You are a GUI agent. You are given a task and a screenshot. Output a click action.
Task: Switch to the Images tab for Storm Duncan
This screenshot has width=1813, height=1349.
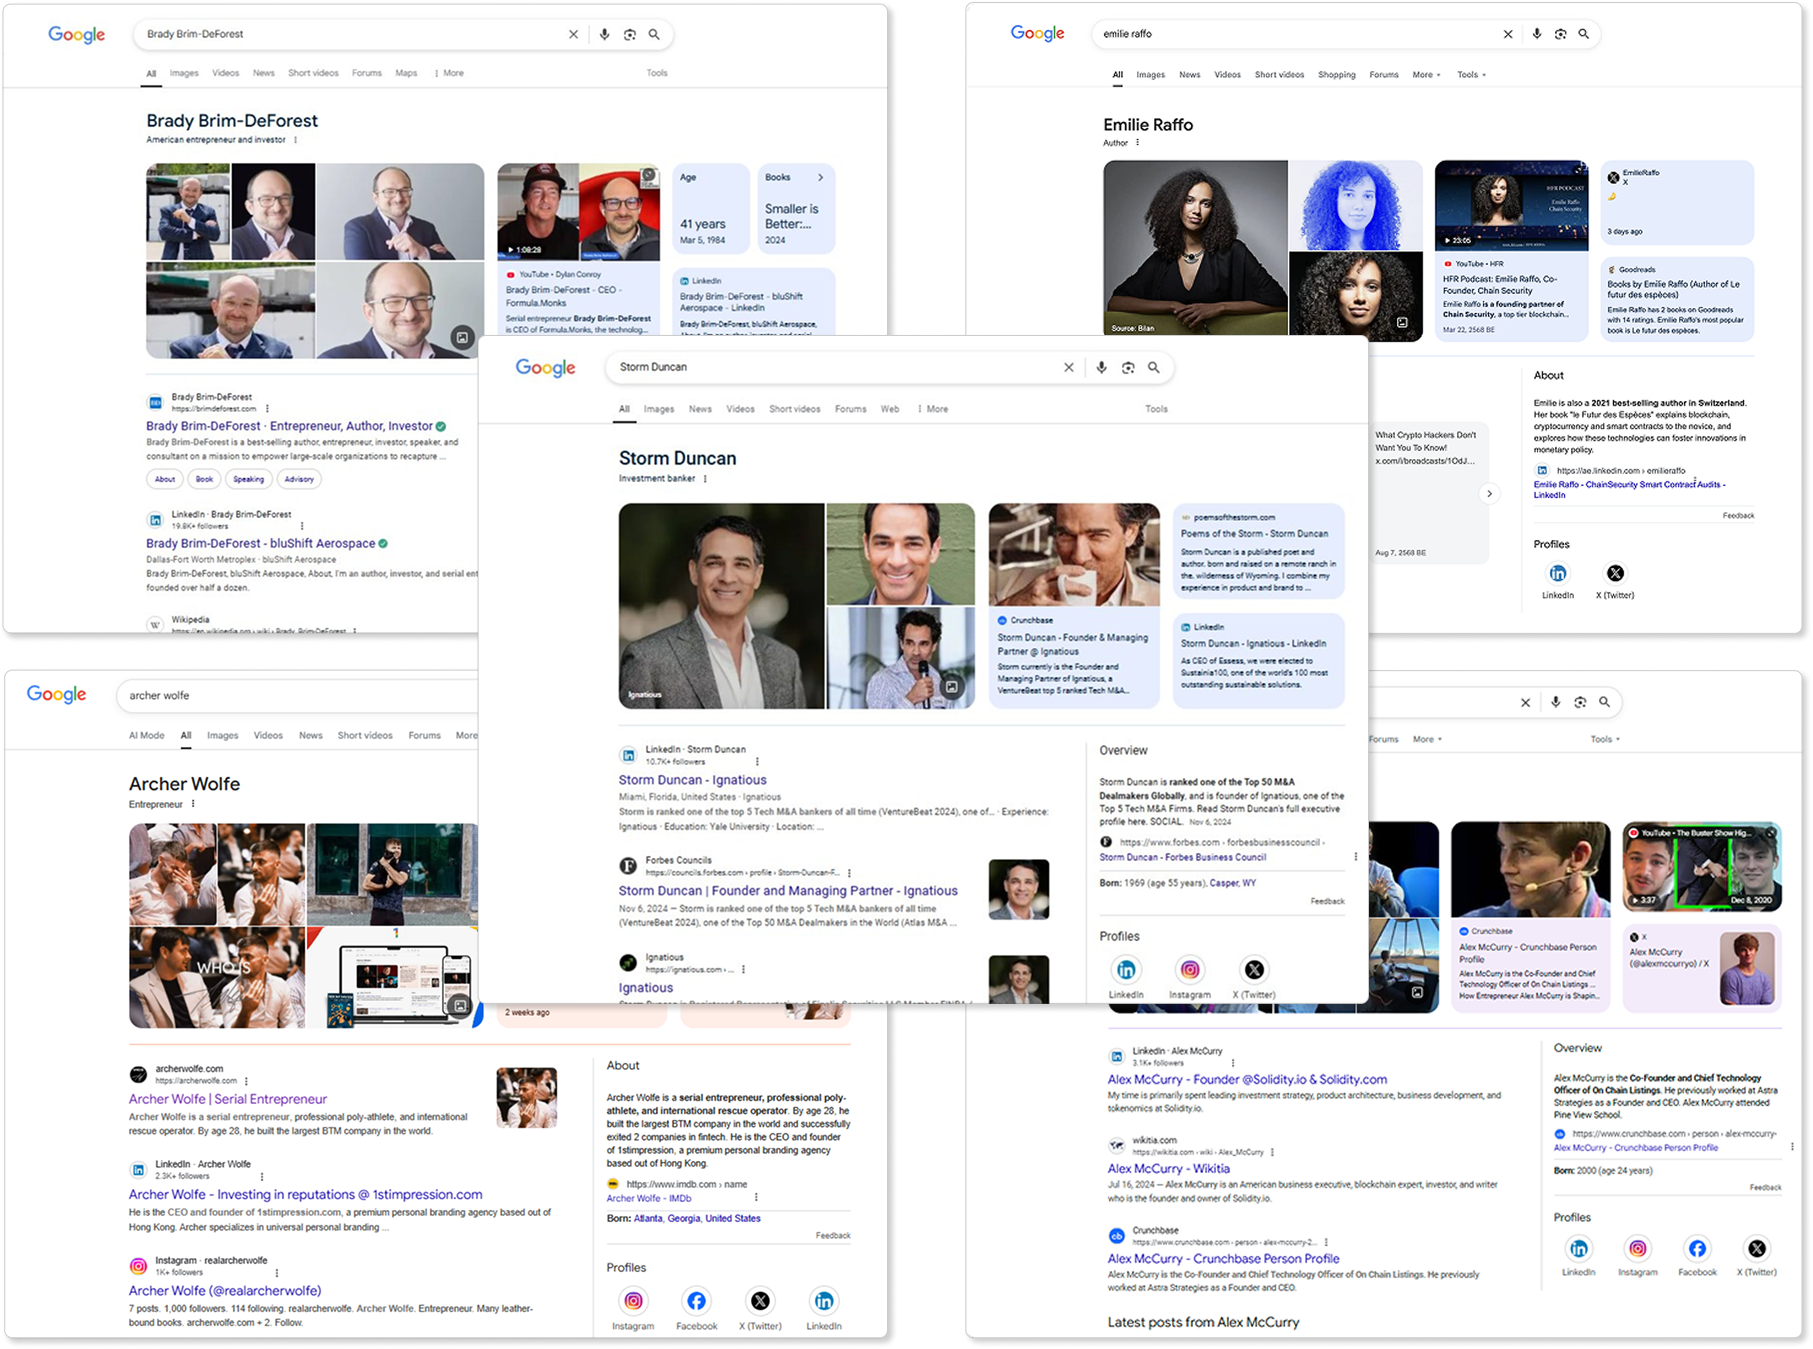[x=659, y=409]
